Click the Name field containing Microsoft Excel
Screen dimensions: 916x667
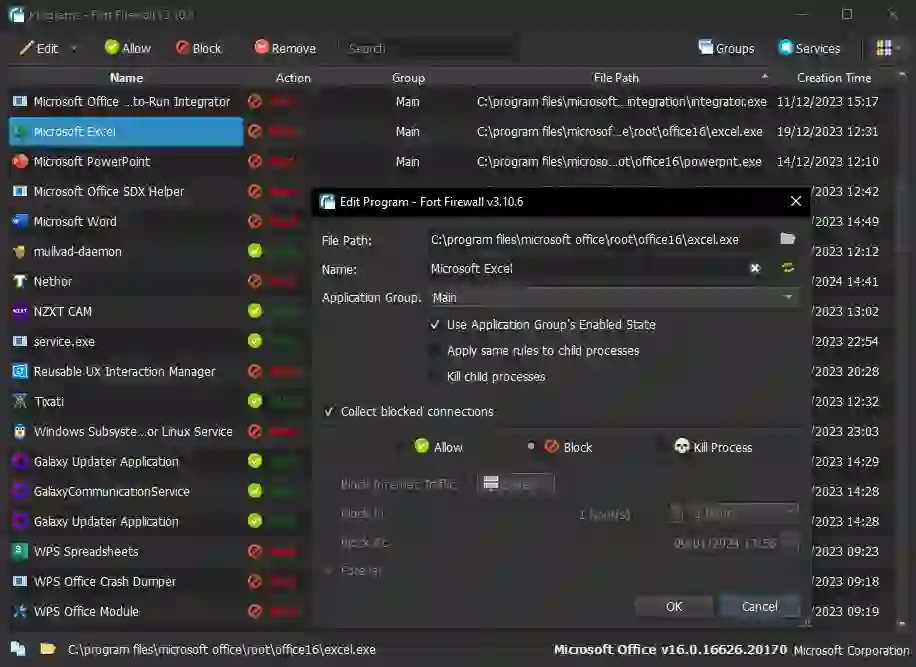pos(587,269)
